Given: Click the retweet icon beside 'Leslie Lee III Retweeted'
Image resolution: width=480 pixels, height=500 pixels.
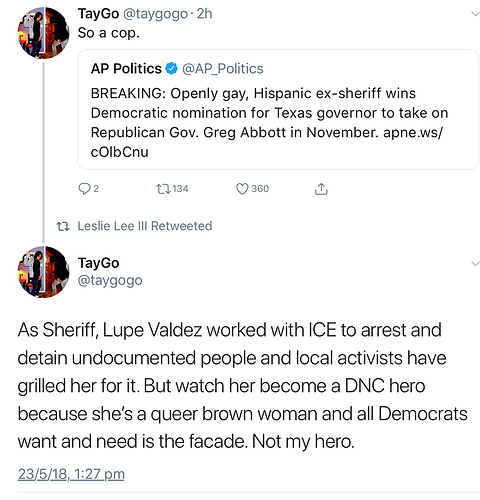Looking at the screenshot, I should [x=63, y=227].
